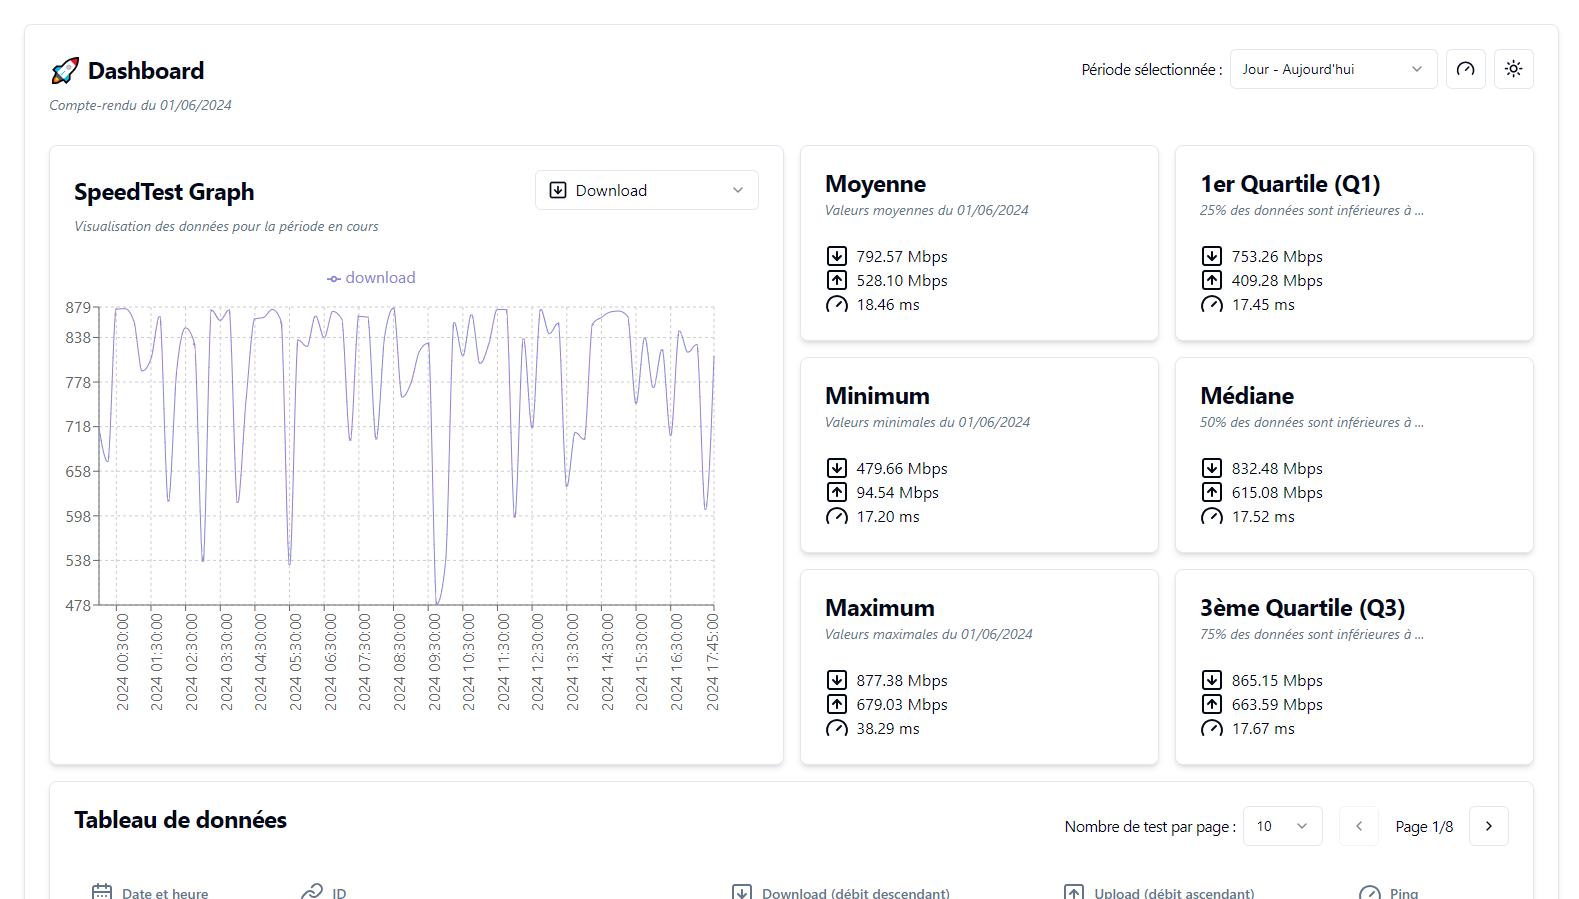Click the '2024 17:45:00' x-axis label

tap(712, 662)
